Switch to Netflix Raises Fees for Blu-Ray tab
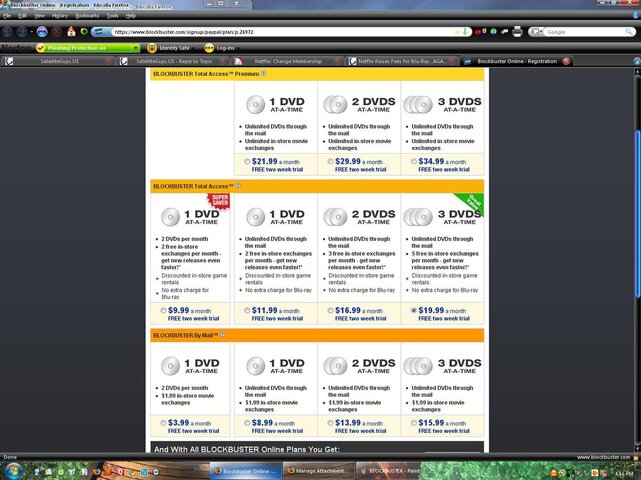Viewport: 641px width, 480px height. pos(403,61)
